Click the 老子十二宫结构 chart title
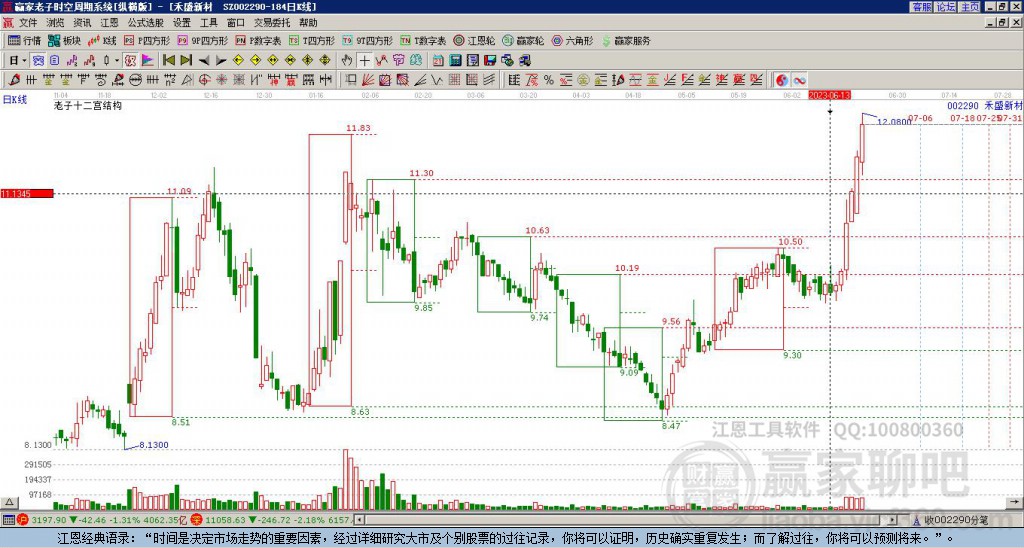This screenshot has width=1024, height=548. 88,105
